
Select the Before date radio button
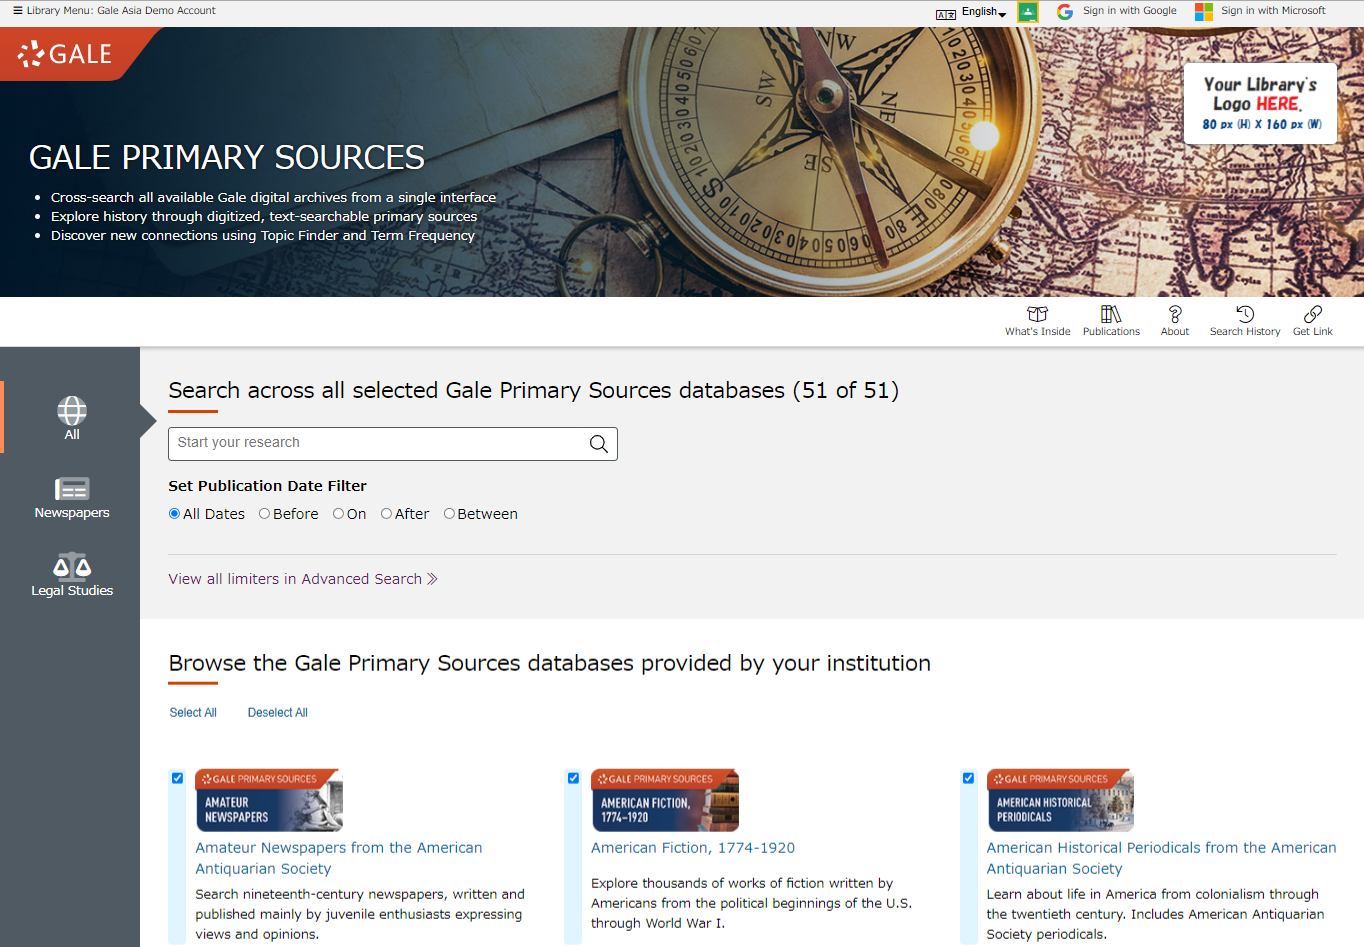point(264,514)
